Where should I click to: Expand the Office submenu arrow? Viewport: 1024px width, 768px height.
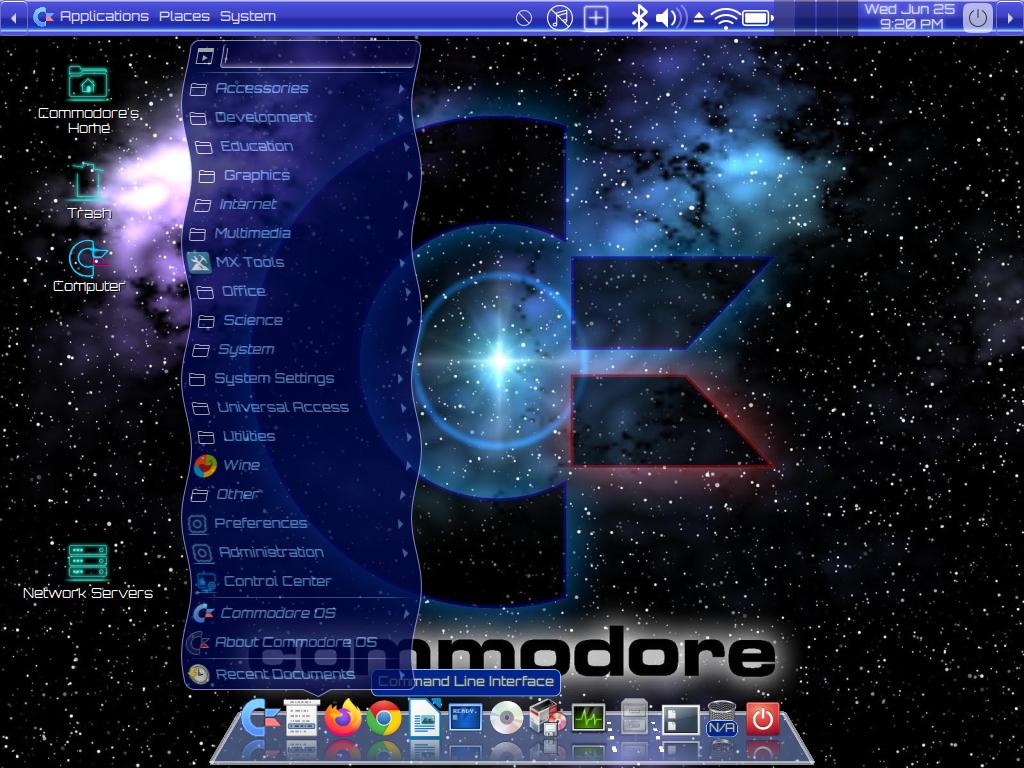coord(408,291)
